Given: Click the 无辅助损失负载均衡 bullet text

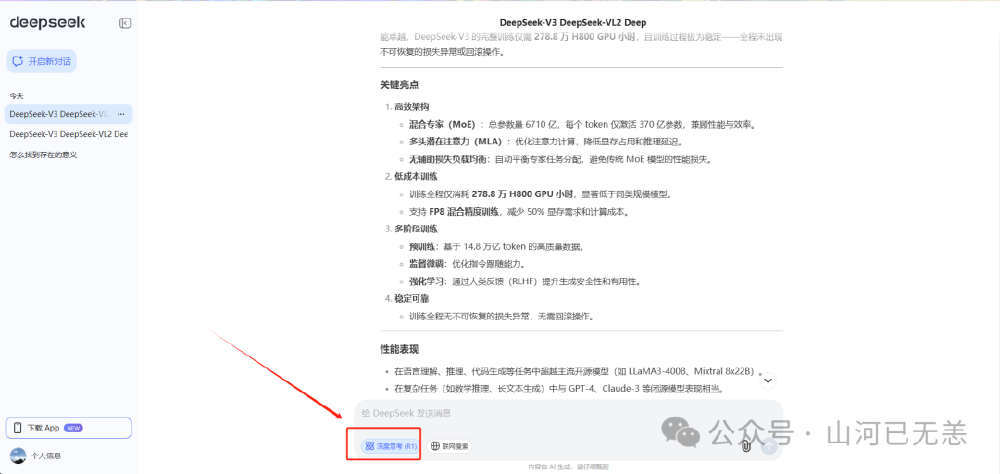Looking at the screenshot, I should [x=559, y=159].
